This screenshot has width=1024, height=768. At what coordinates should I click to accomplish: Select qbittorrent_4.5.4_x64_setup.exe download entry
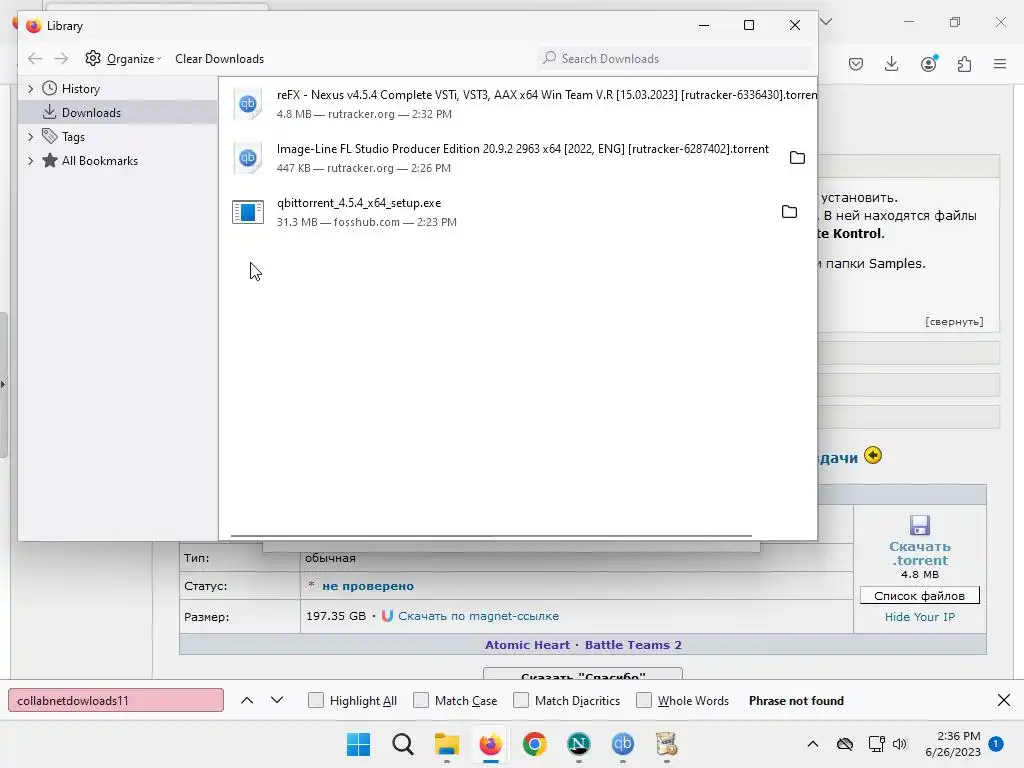[x=518, y=212]
